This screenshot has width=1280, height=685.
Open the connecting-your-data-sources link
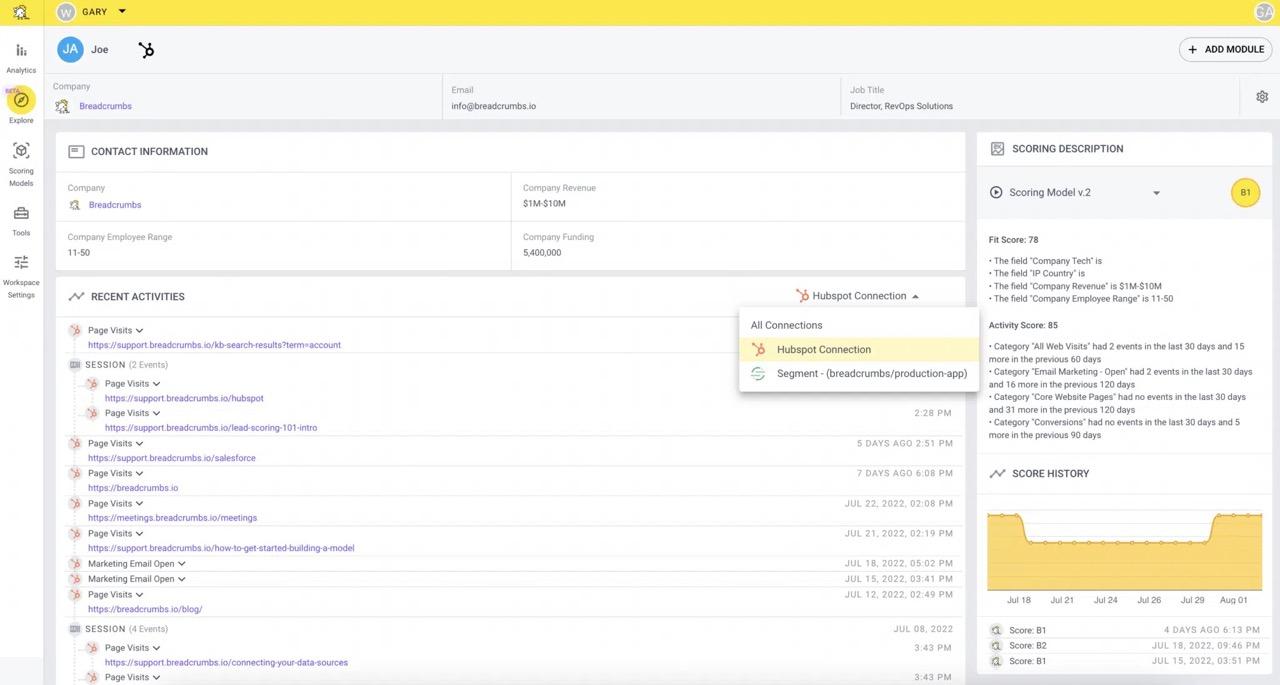(x=226, y=662)
